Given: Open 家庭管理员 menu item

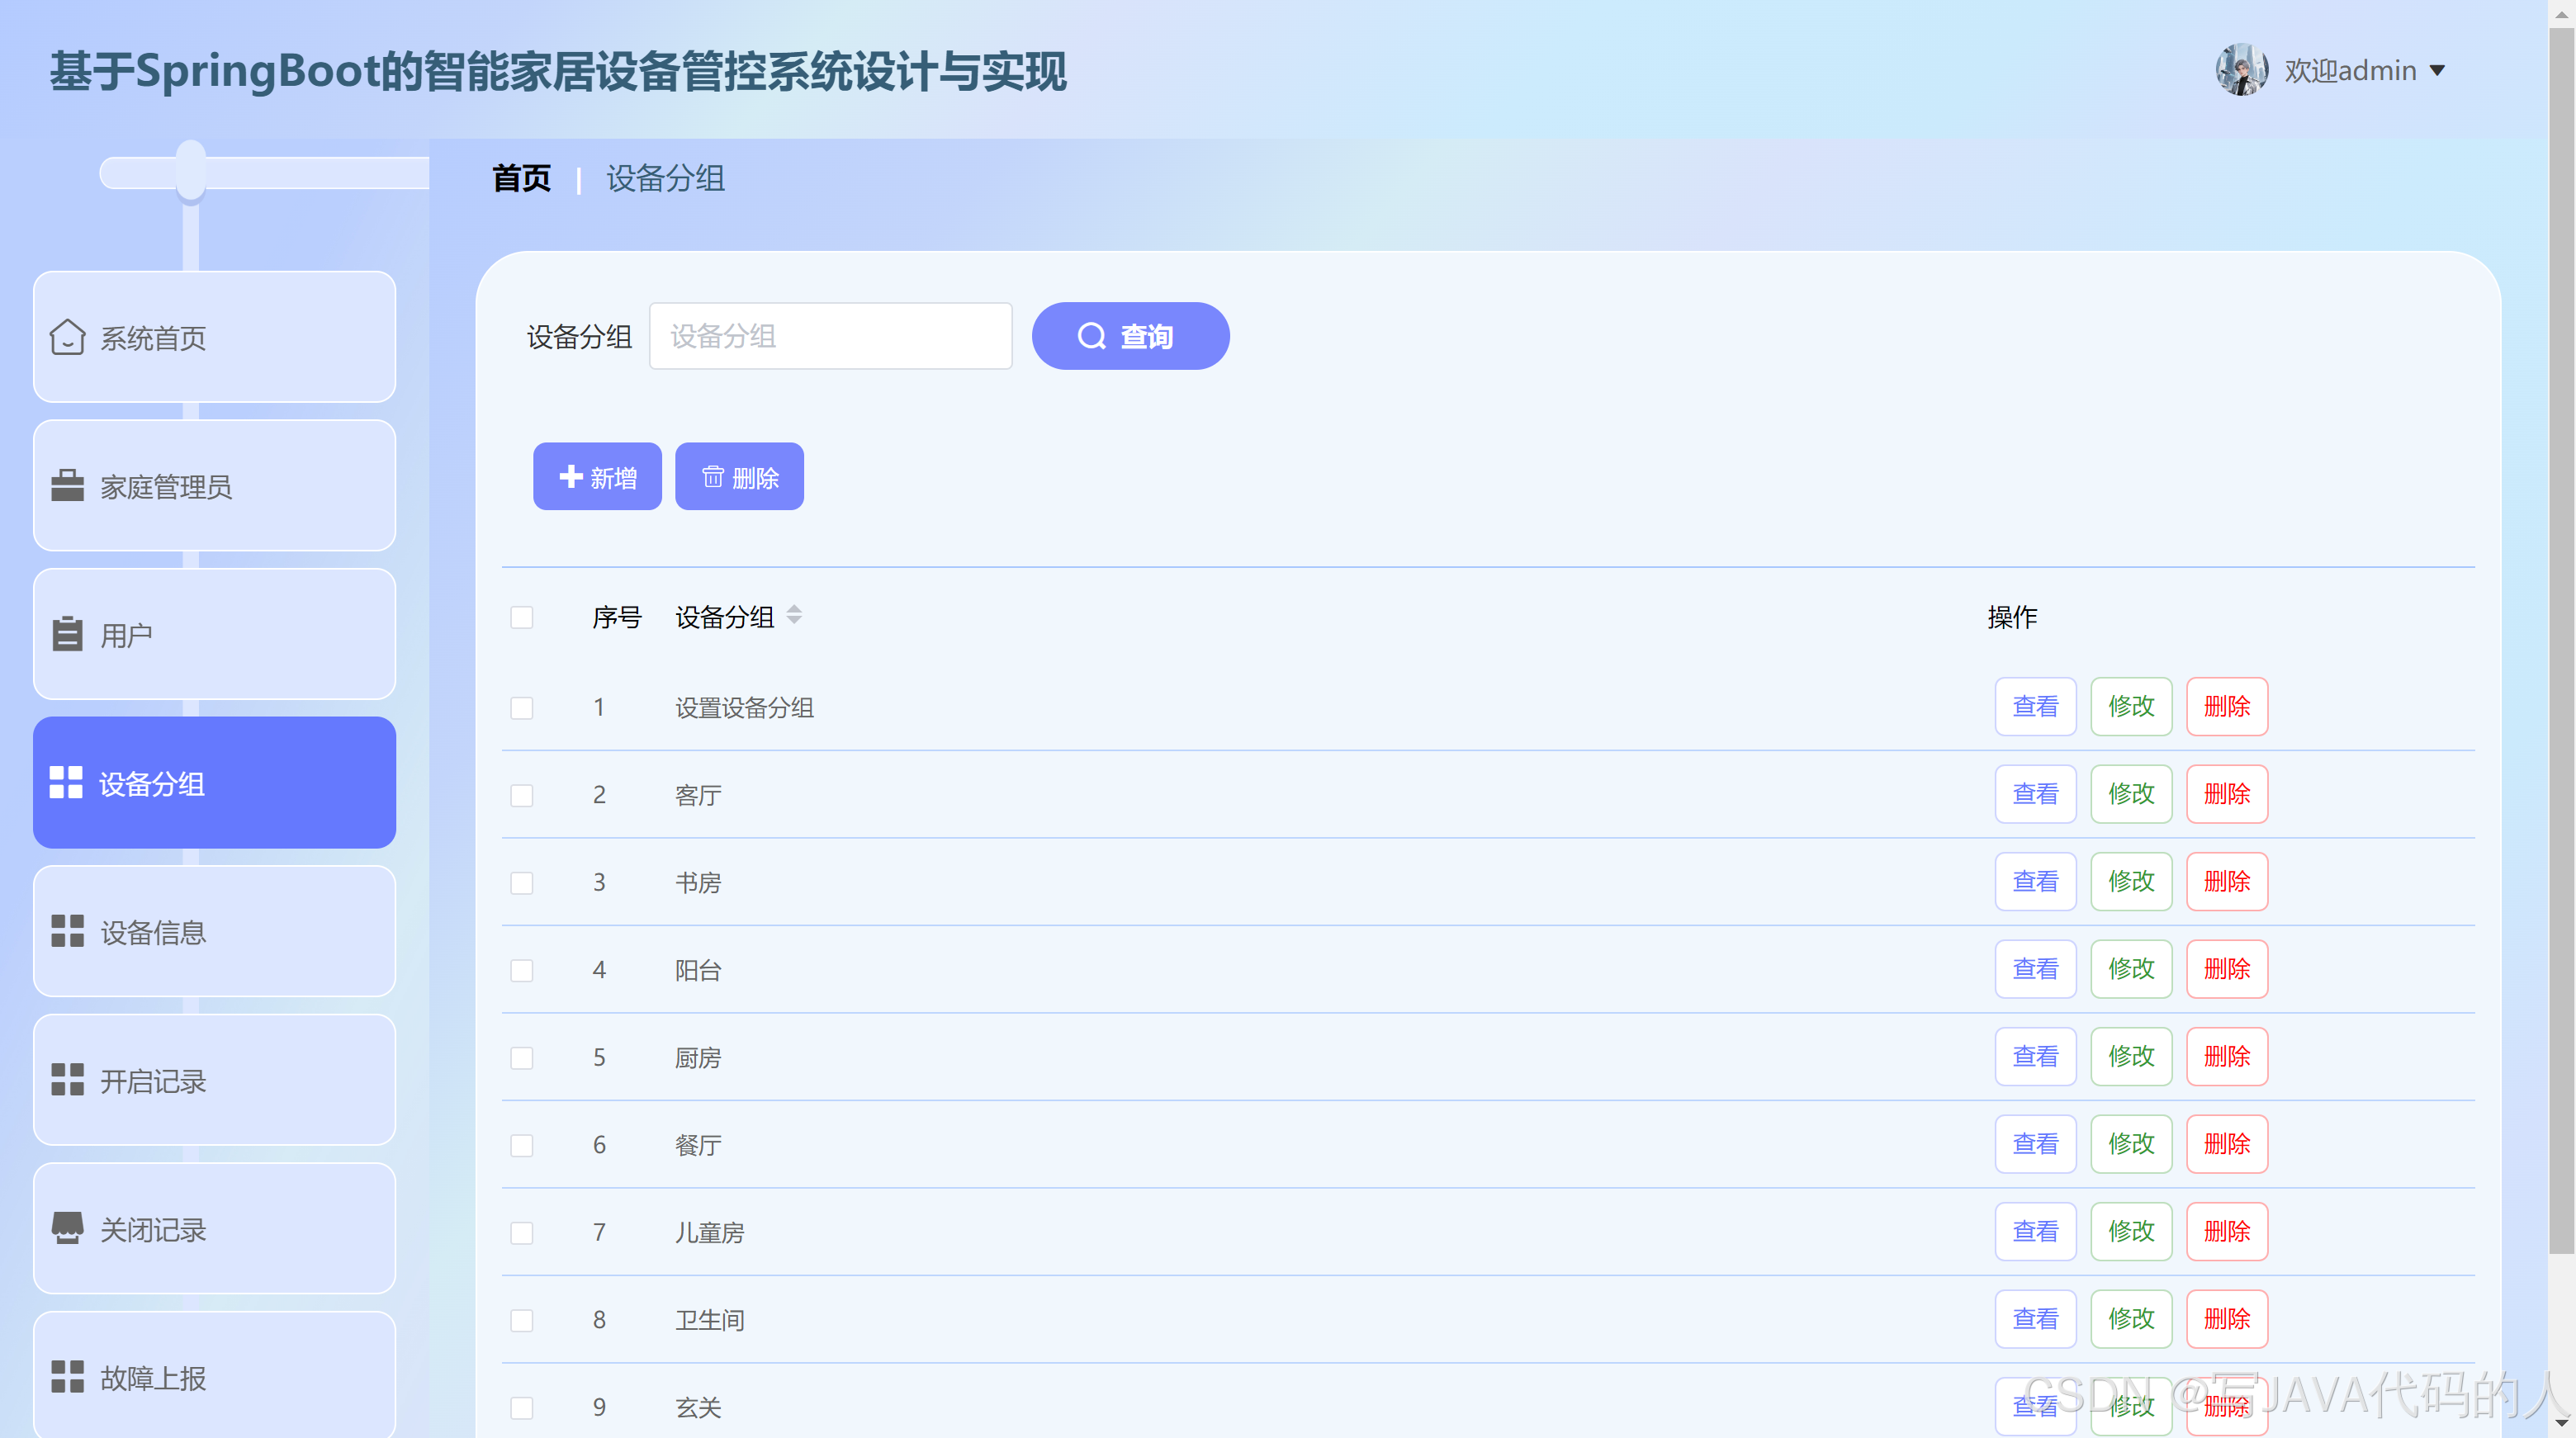Looking at the screenshot, I should coord(214,486).
